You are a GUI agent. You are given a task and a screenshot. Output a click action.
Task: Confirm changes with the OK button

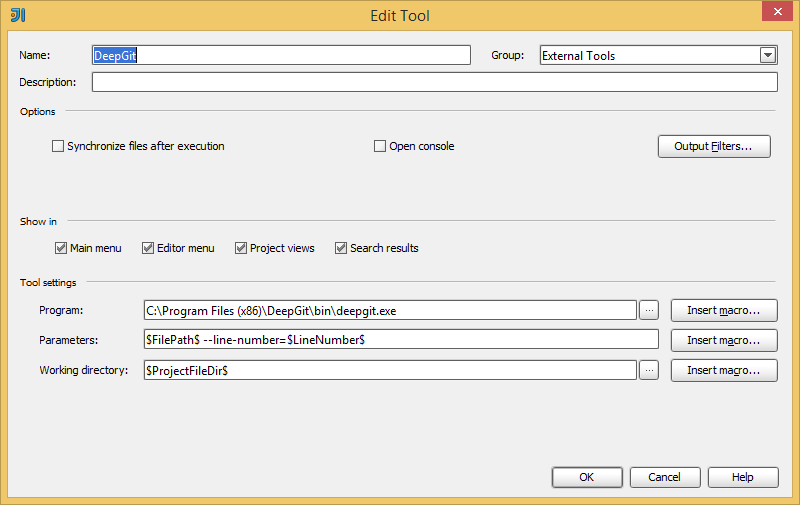587,477
